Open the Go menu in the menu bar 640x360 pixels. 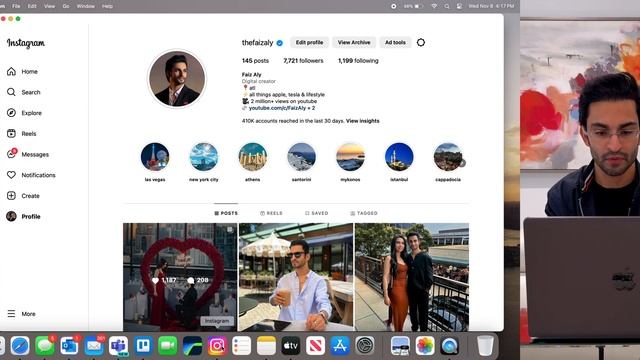coord(66,6)
